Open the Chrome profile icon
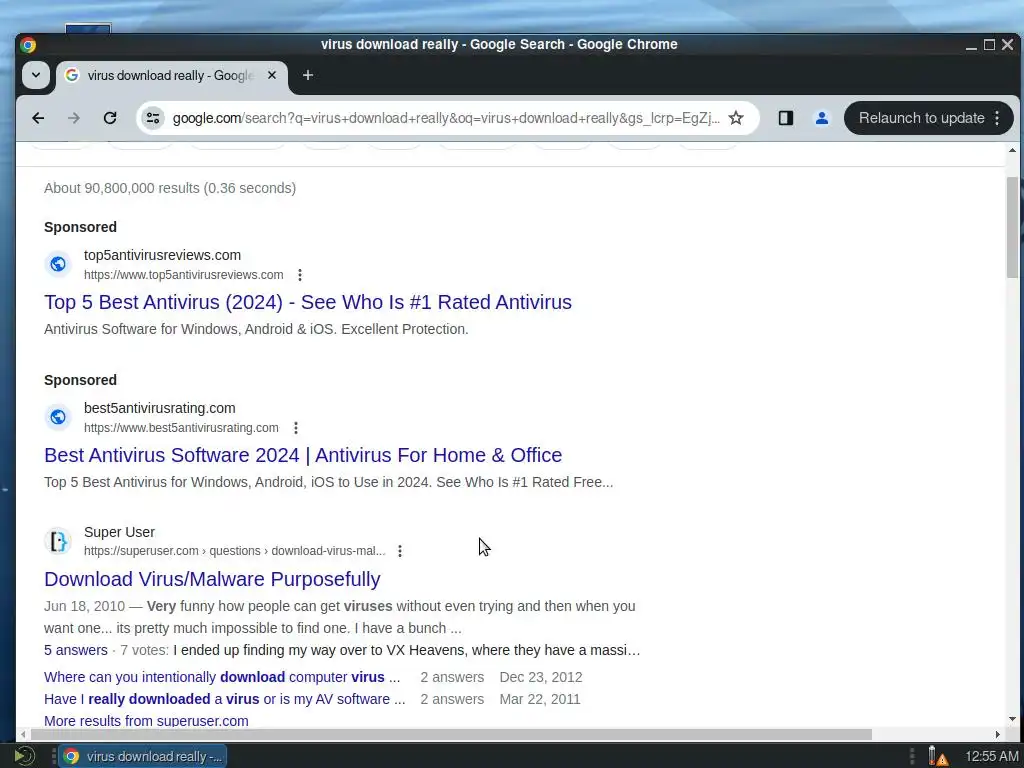 click(x=822, y=118)
